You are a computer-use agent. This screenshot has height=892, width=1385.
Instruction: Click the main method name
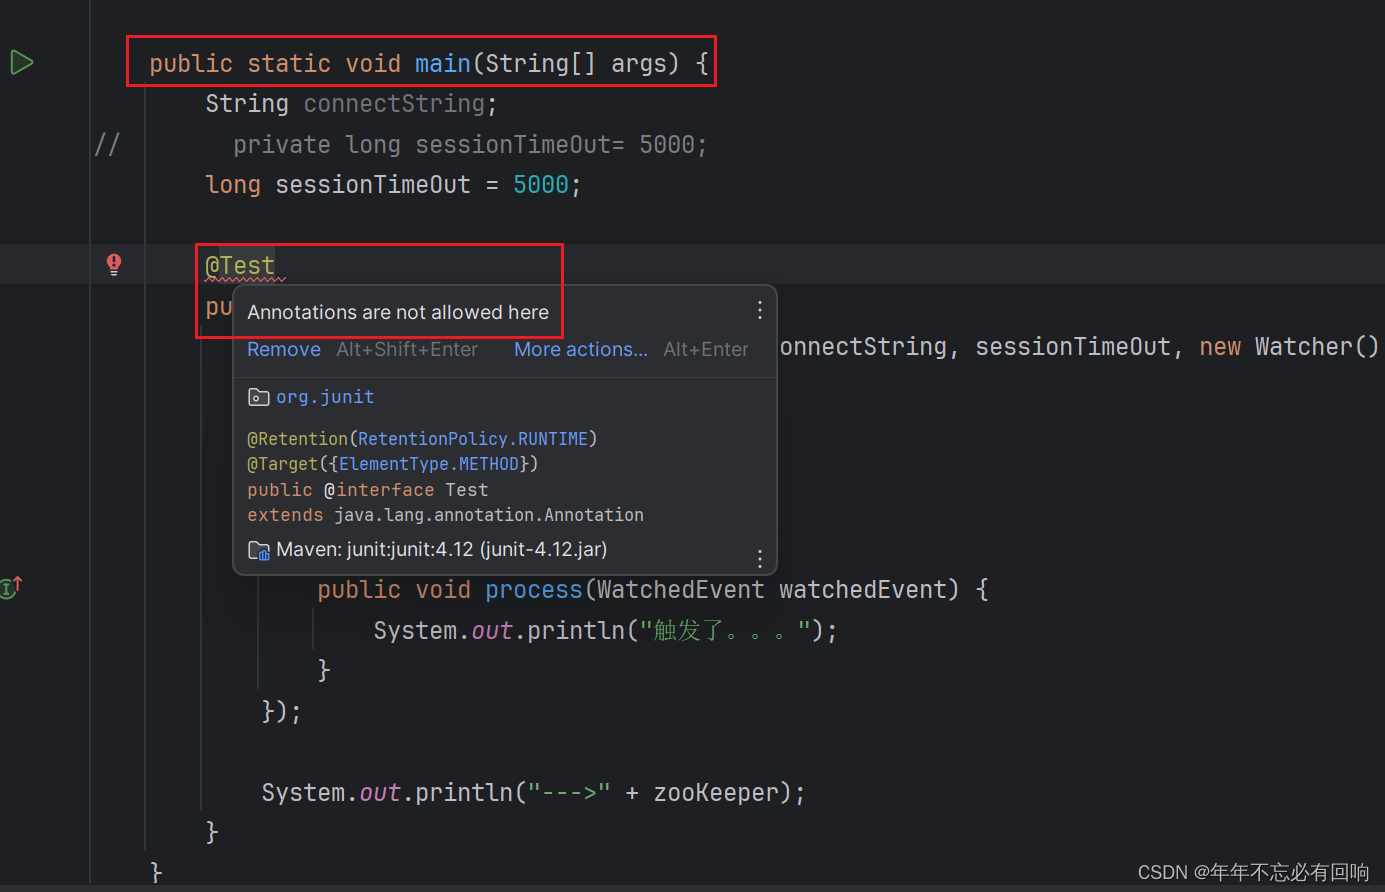[443, 64]
